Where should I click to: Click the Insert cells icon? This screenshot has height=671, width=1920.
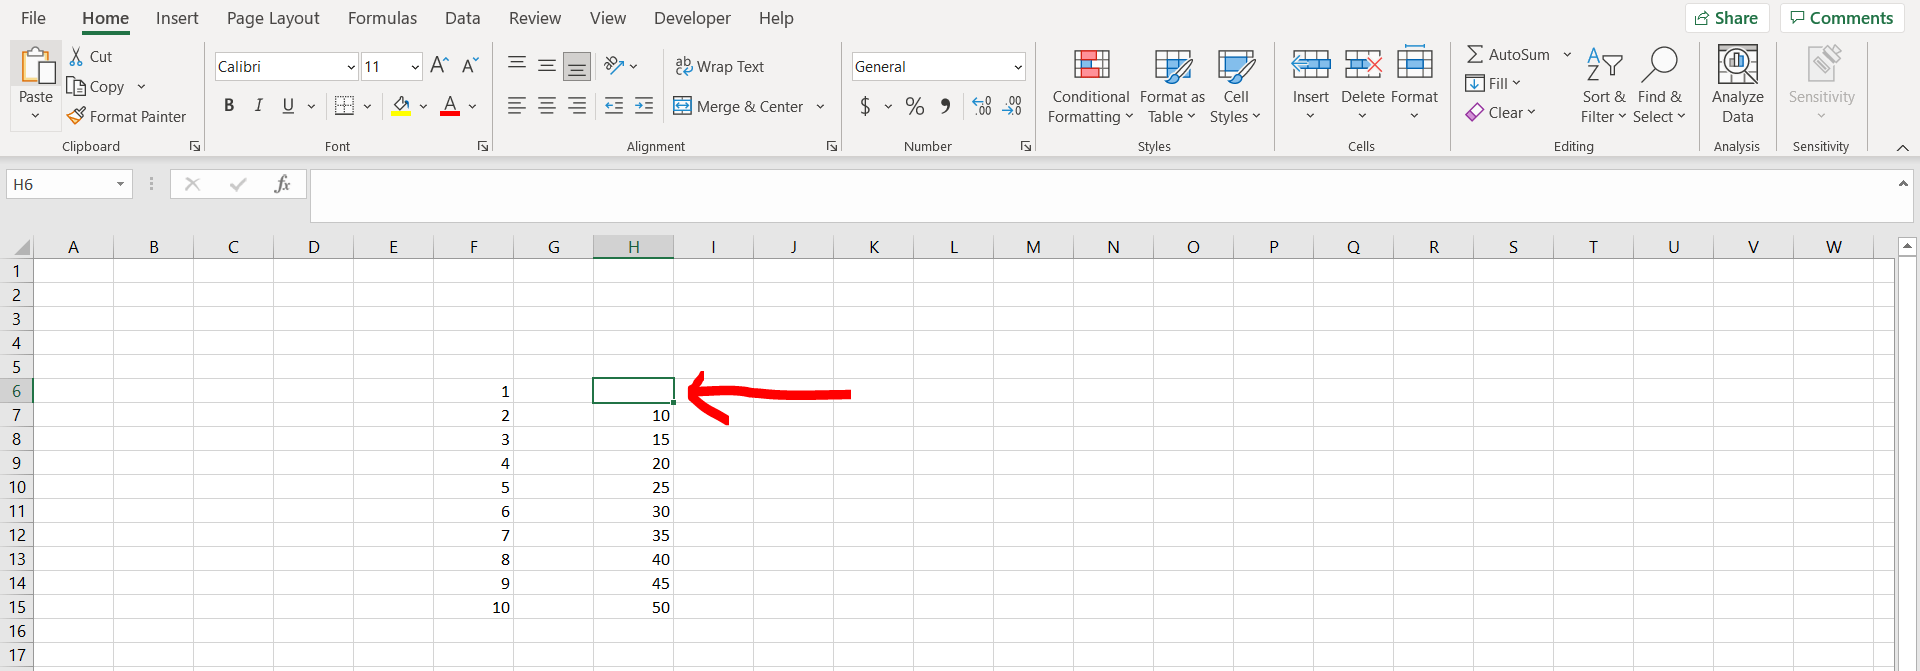(1310, 65)
